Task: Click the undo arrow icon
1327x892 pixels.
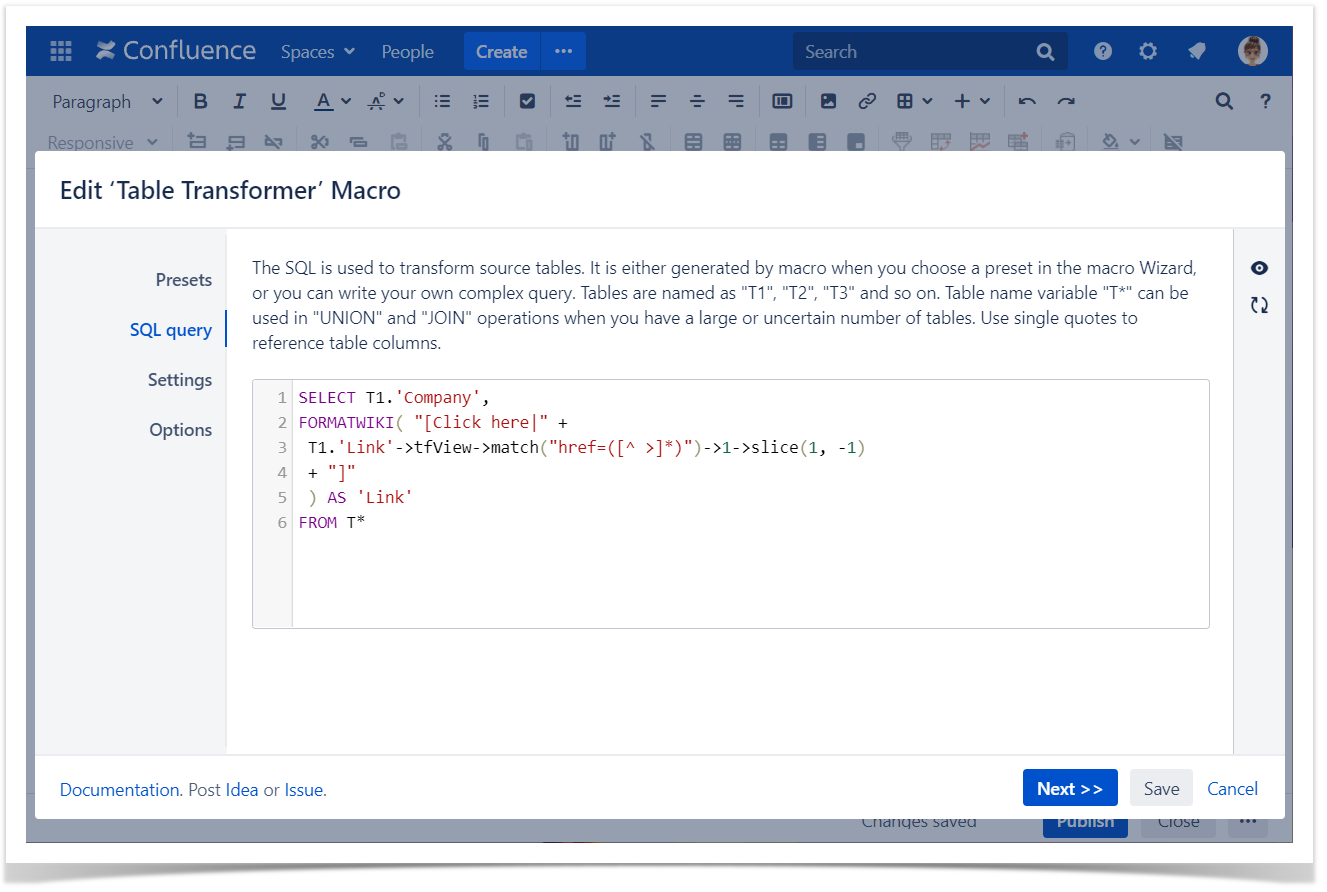Action: click(1027, 101)
